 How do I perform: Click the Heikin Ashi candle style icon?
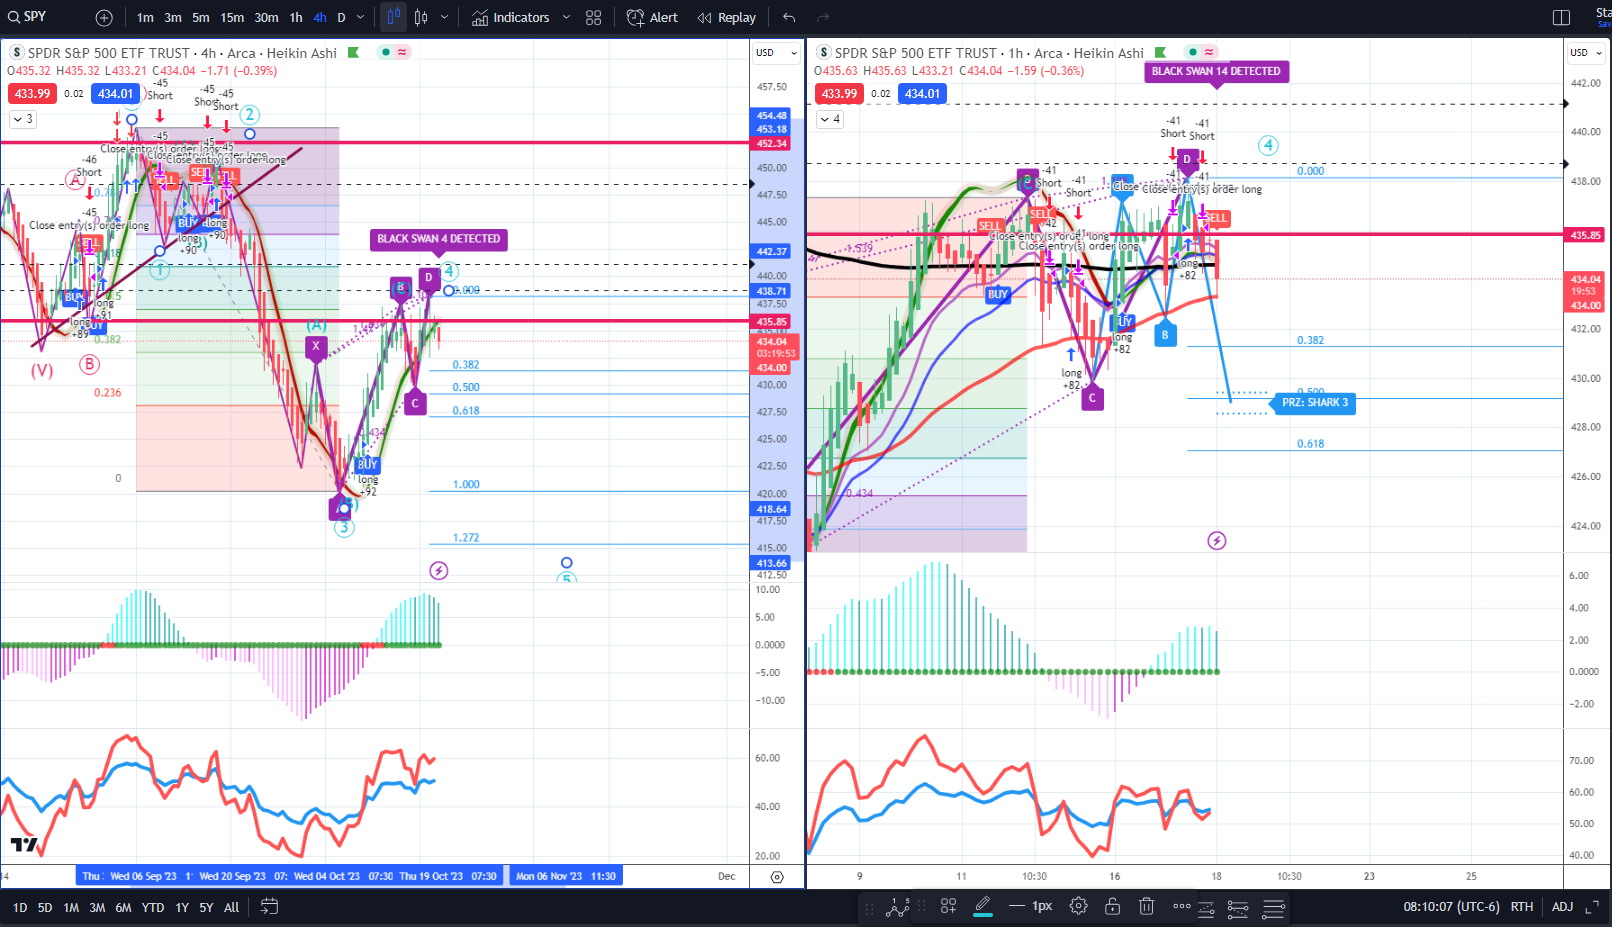(393, 17)
